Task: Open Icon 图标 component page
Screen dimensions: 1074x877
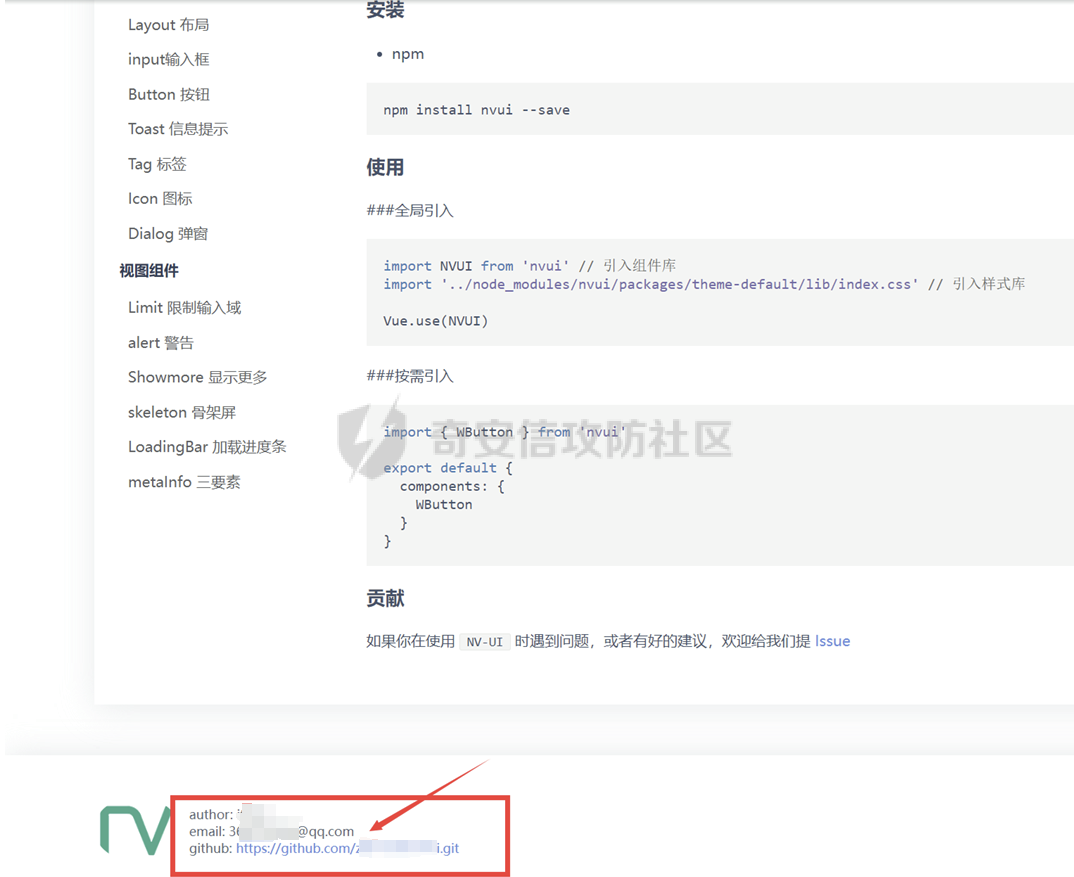Action: (160, 199)
